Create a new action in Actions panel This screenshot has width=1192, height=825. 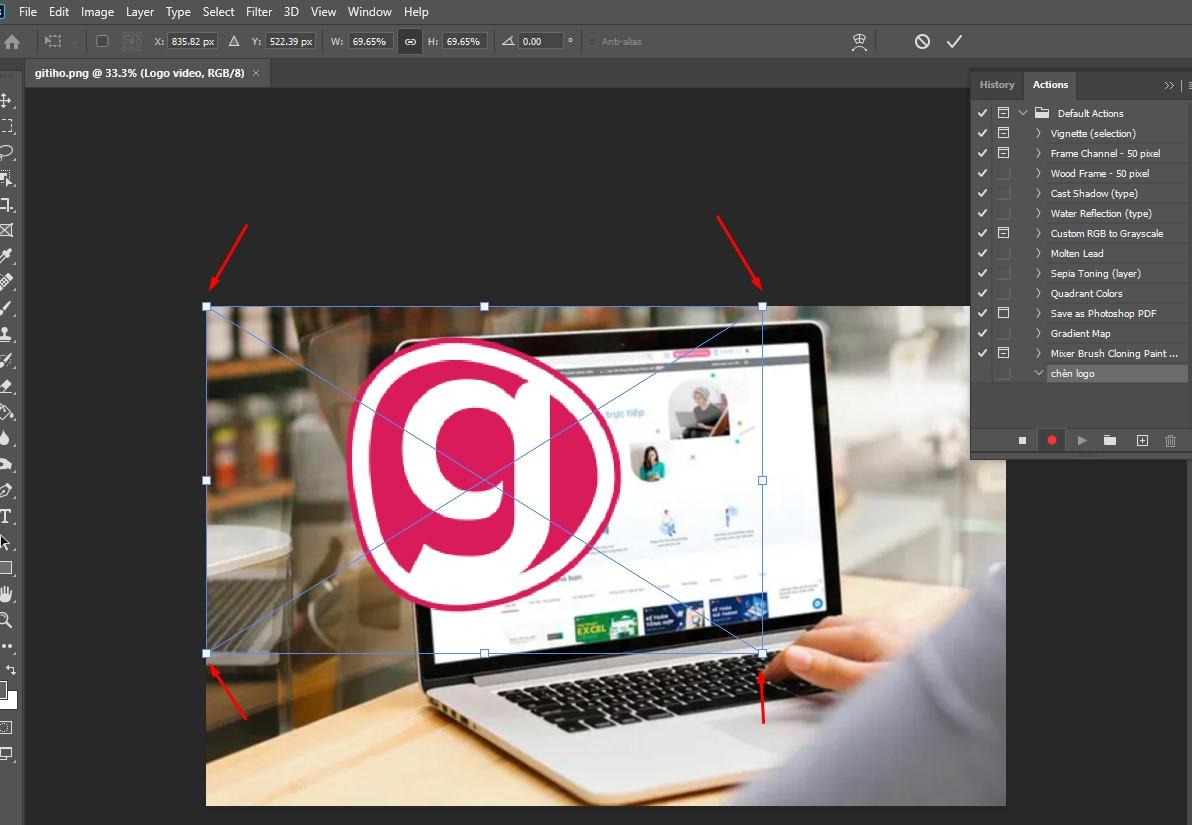coord(1141,440)
